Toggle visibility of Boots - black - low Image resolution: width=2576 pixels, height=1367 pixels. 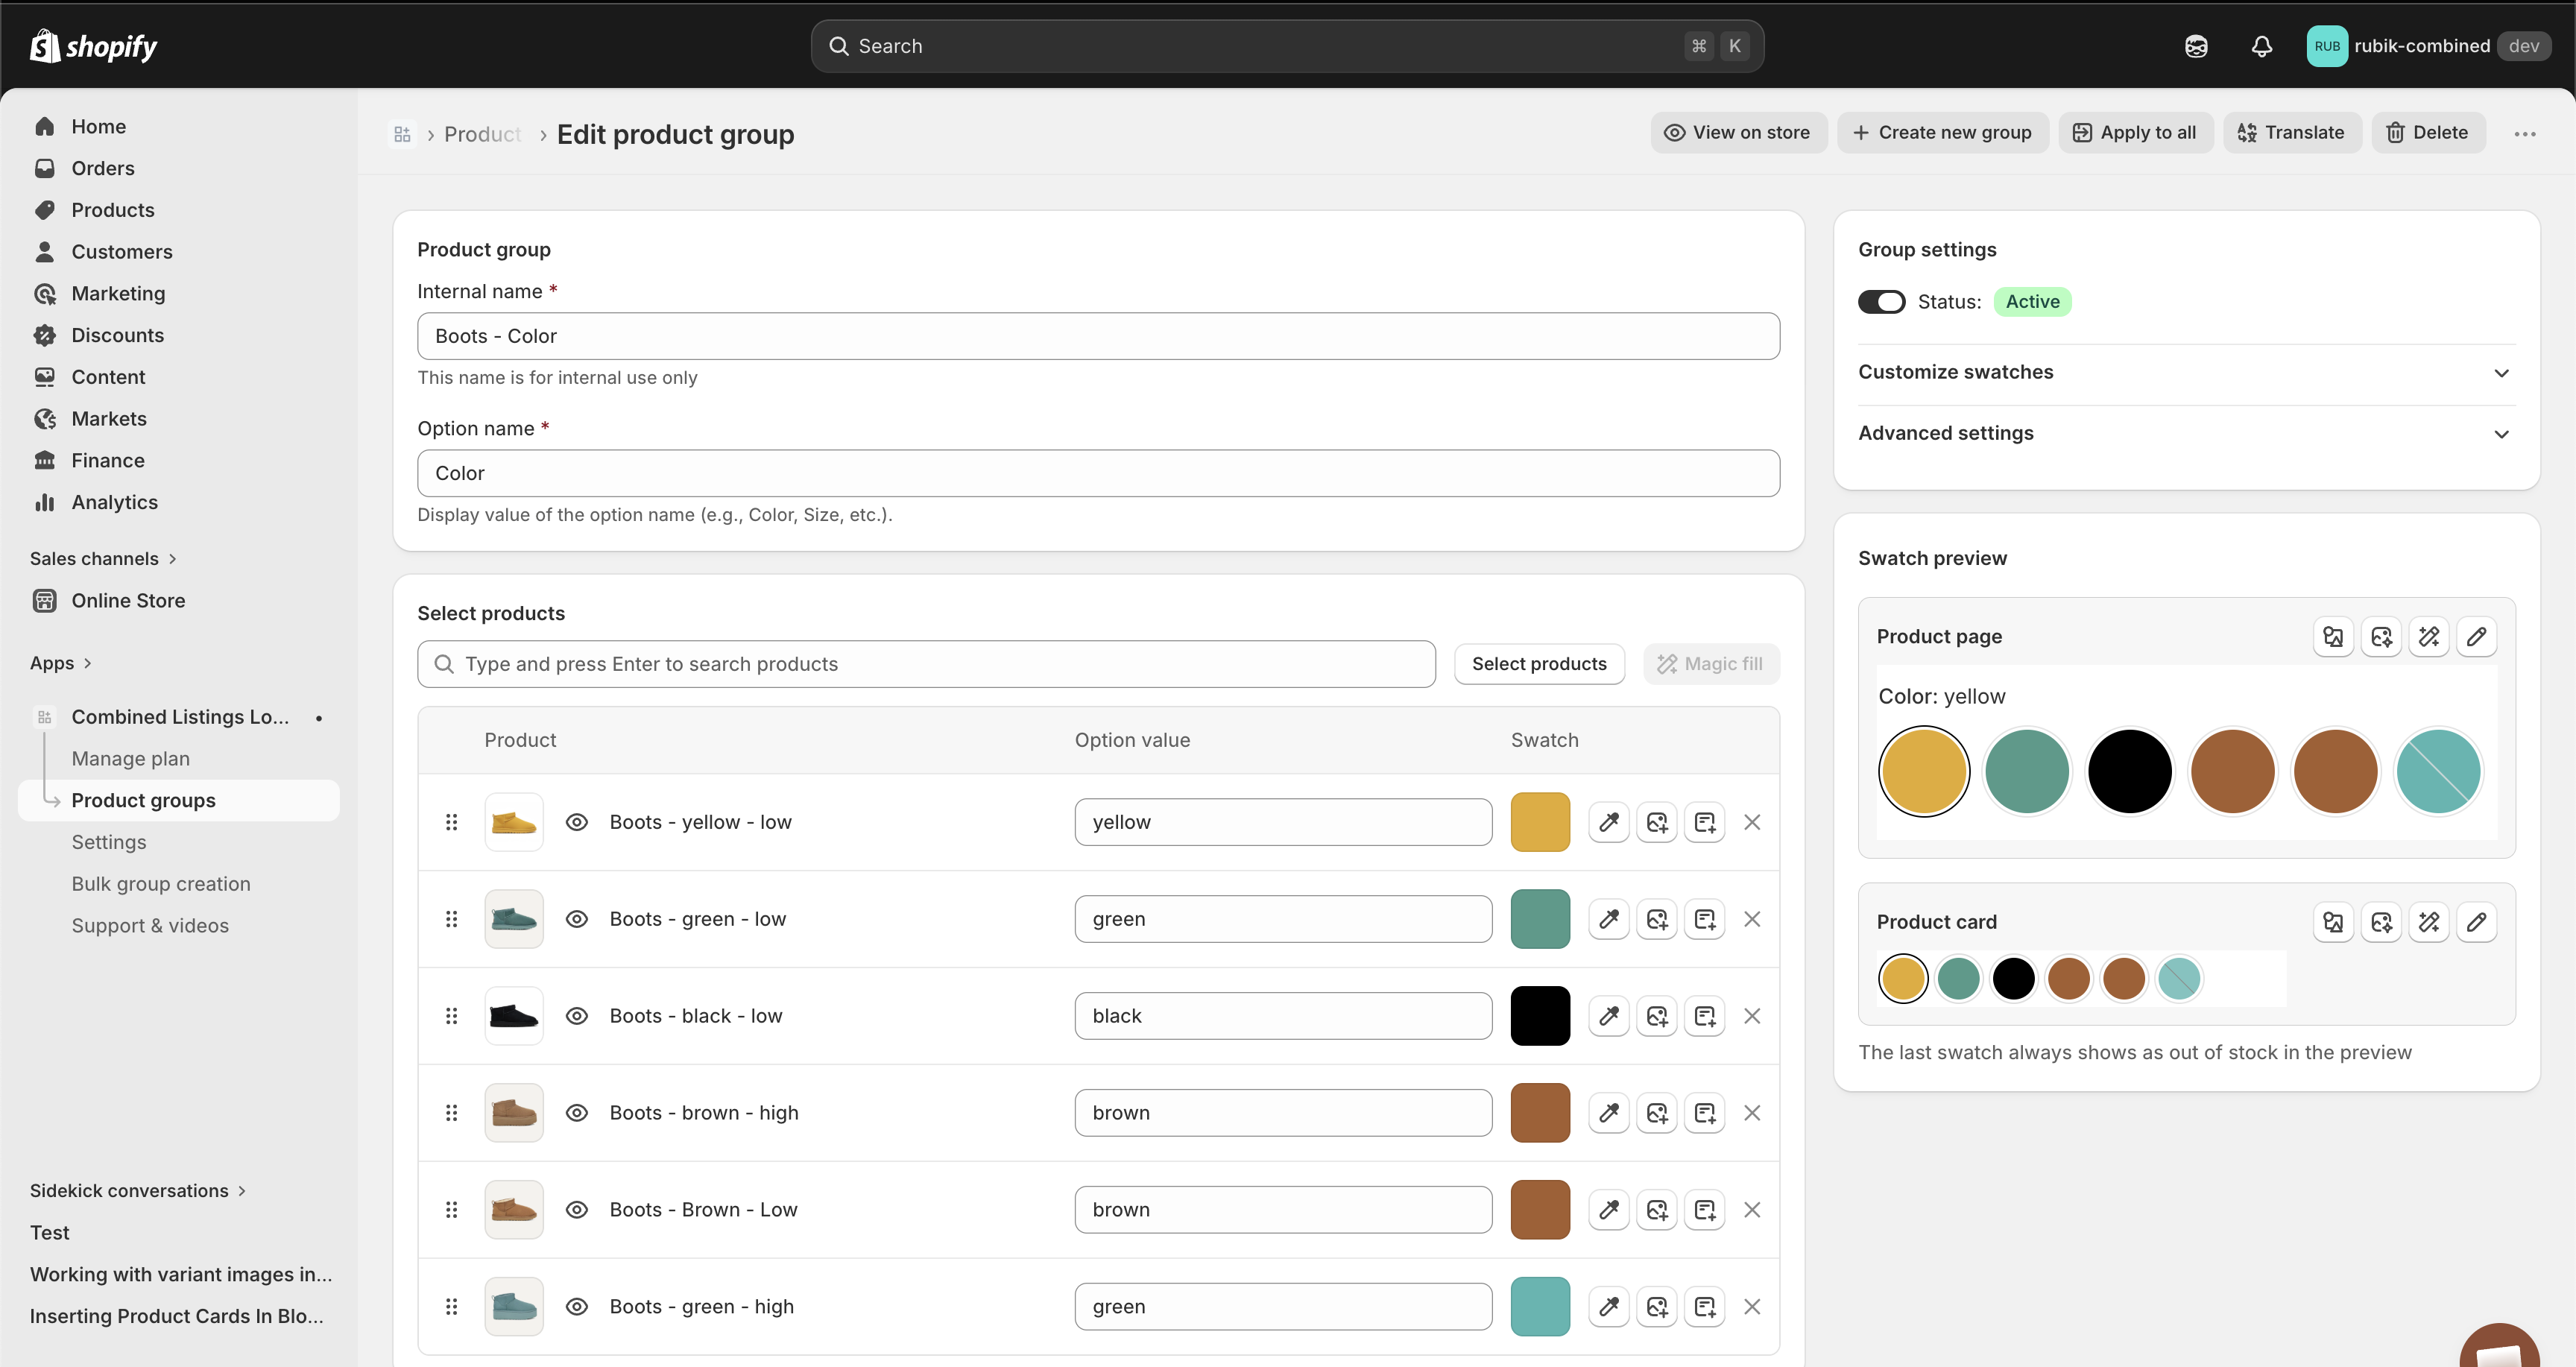point(577,1015)
